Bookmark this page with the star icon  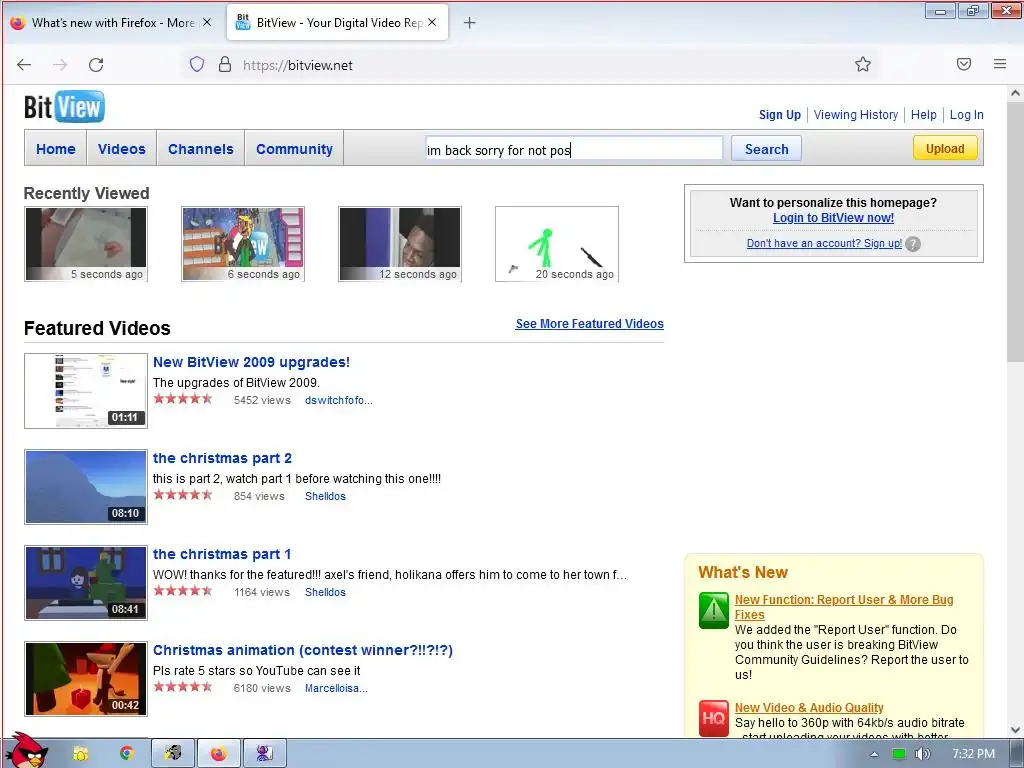click(x=863, y=64)
